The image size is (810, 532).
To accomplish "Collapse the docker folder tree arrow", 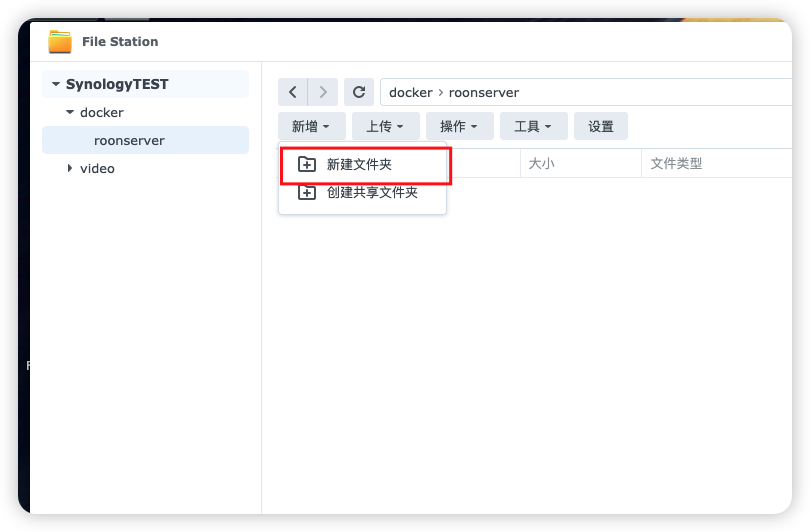I will coord(70,113).
